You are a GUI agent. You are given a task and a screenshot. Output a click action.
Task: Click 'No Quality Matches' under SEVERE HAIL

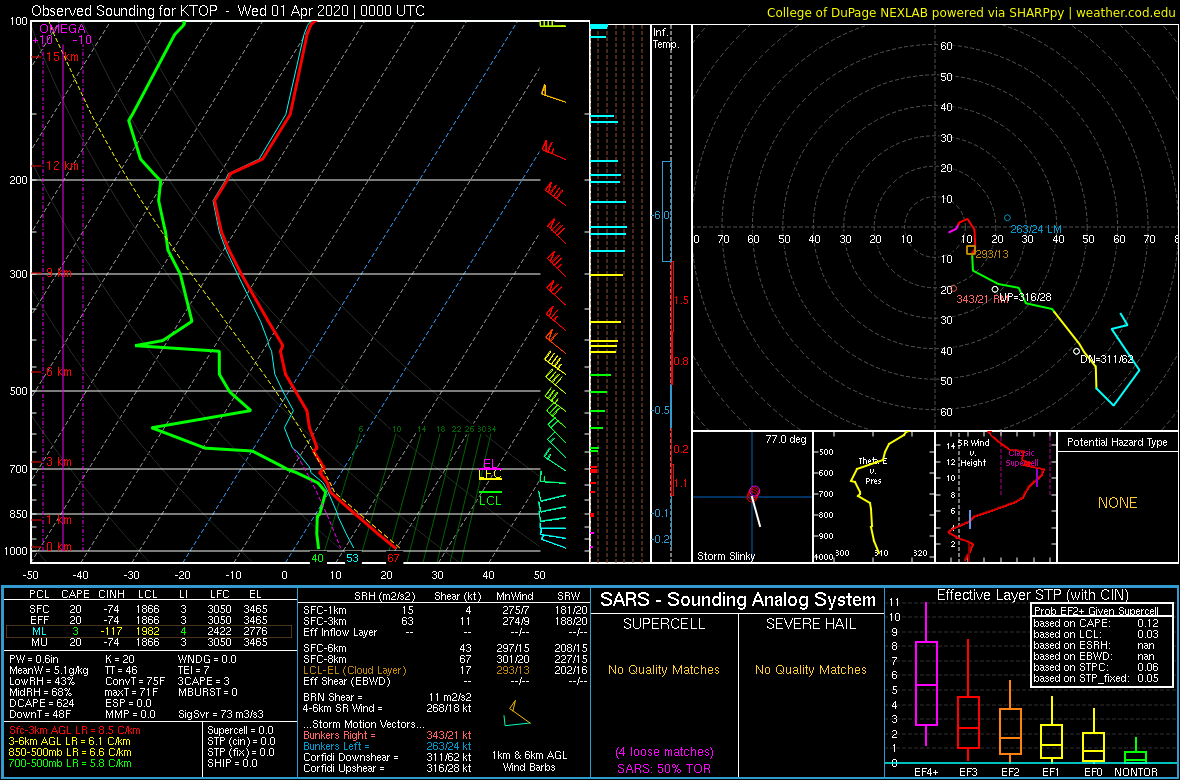810,669
